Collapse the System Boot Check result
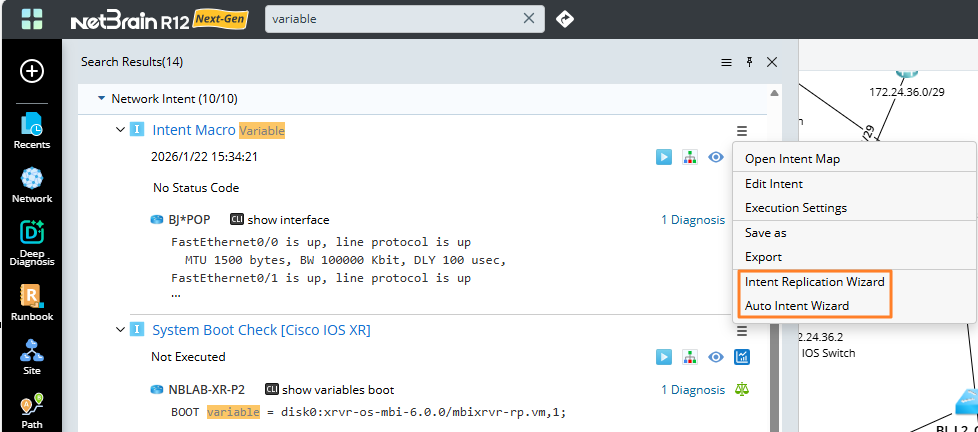 coord(120,330)
